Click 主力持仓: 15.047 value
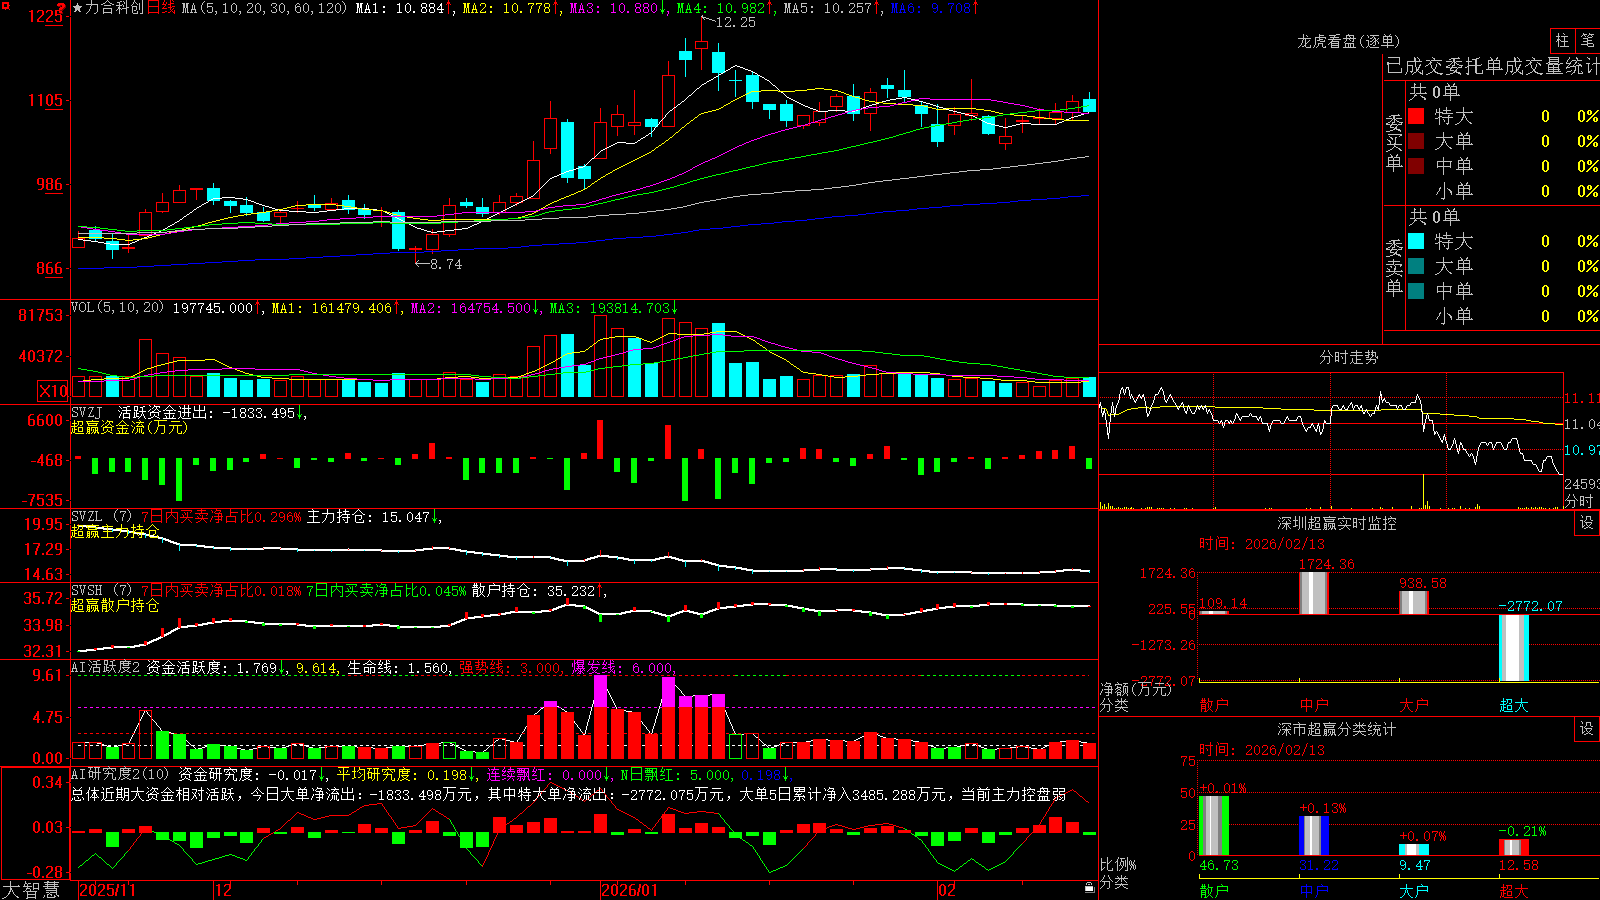 (x=368, y=517)
